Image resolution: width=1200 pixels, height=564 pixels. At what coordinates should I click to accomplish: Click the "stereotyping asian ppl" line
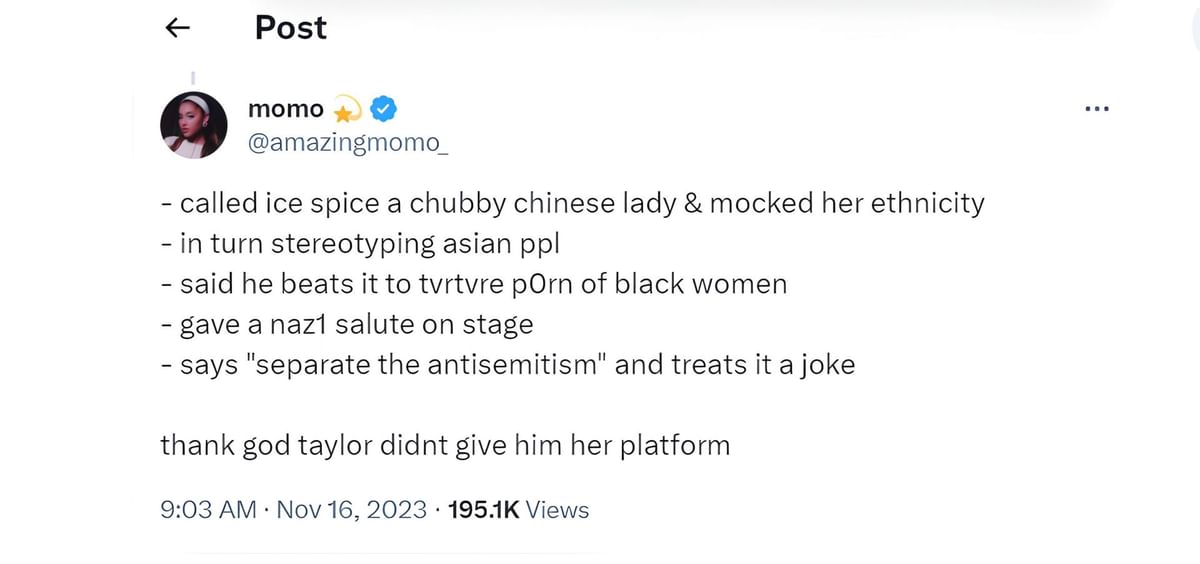370,244
